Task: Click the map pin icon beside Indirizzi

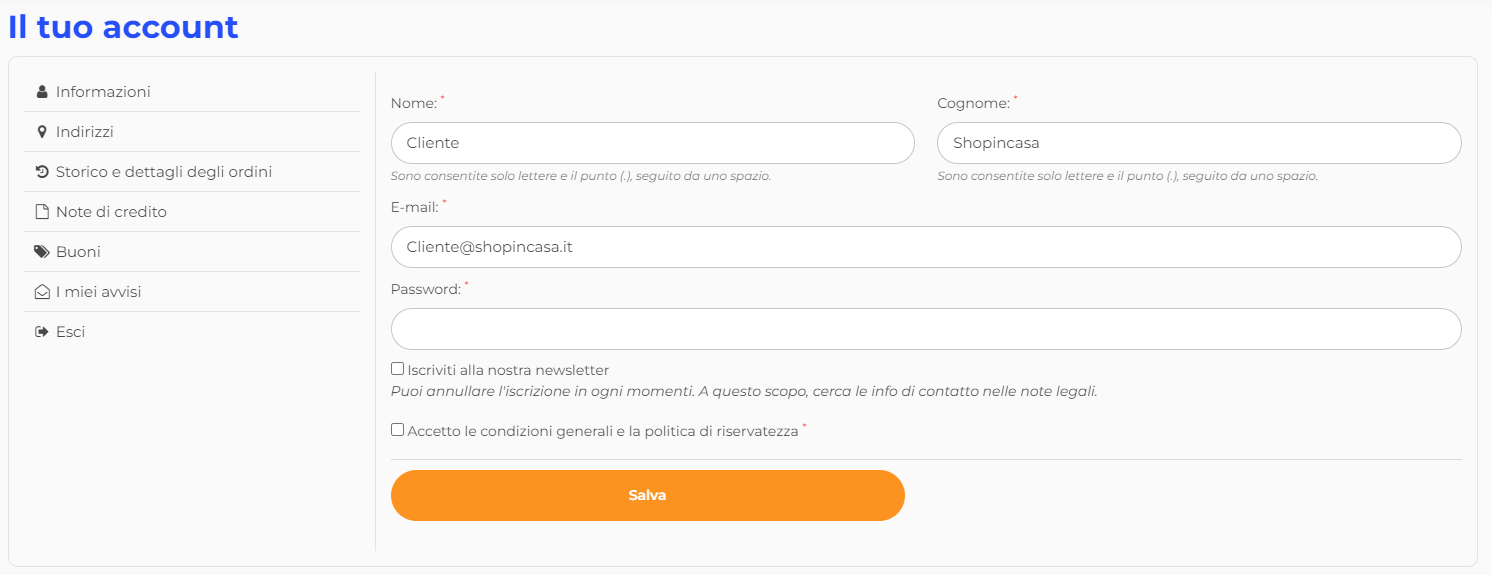Action: coord(42,132)
